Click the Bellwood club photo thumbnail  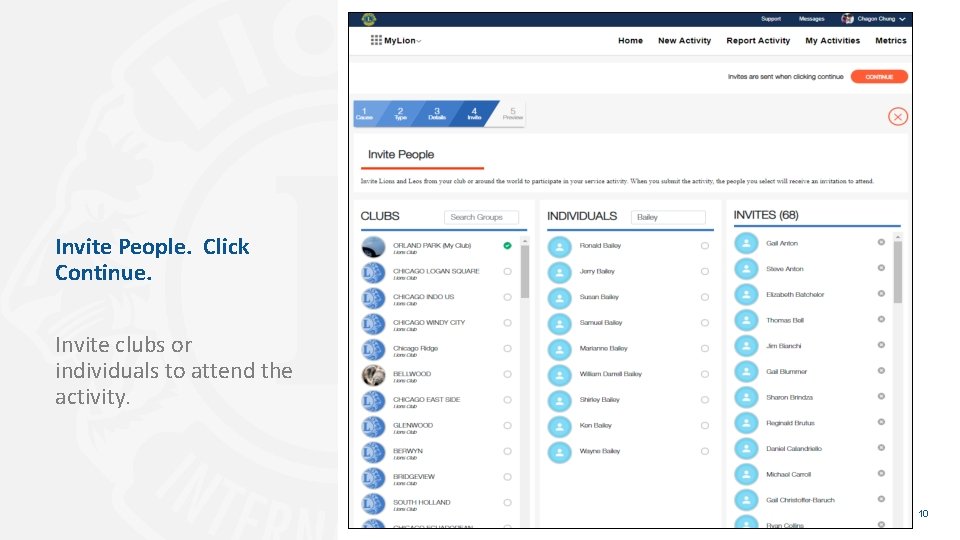373,375
